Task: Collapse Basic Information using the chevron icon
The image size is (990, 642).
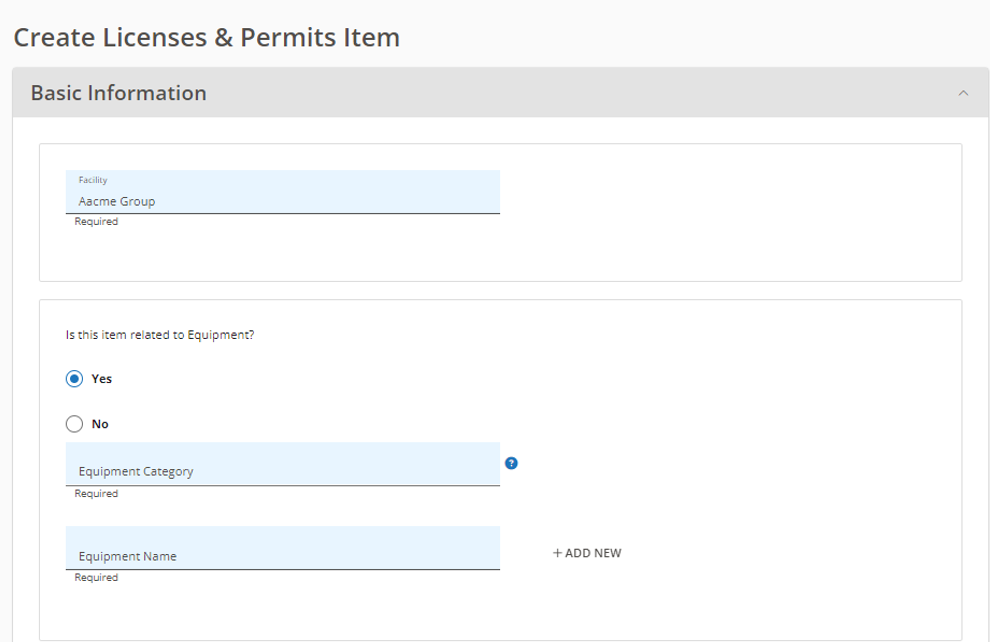Action: [963, 93]
